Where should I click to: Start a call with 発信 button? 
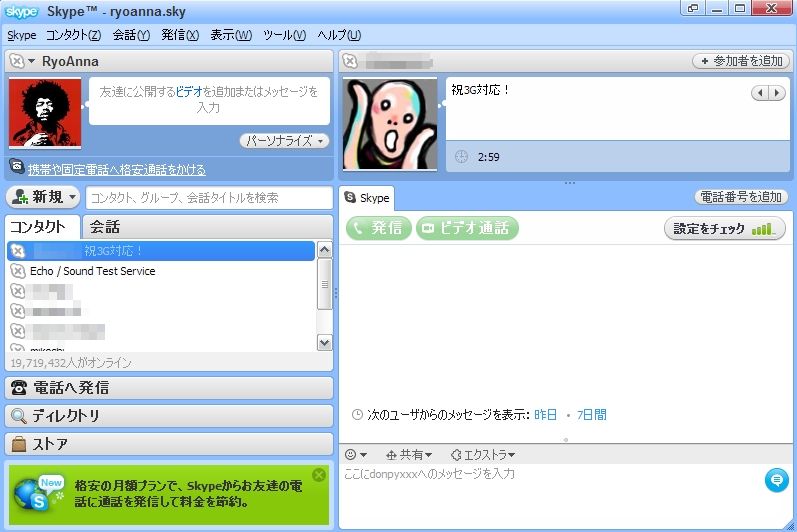pos(379,228)
